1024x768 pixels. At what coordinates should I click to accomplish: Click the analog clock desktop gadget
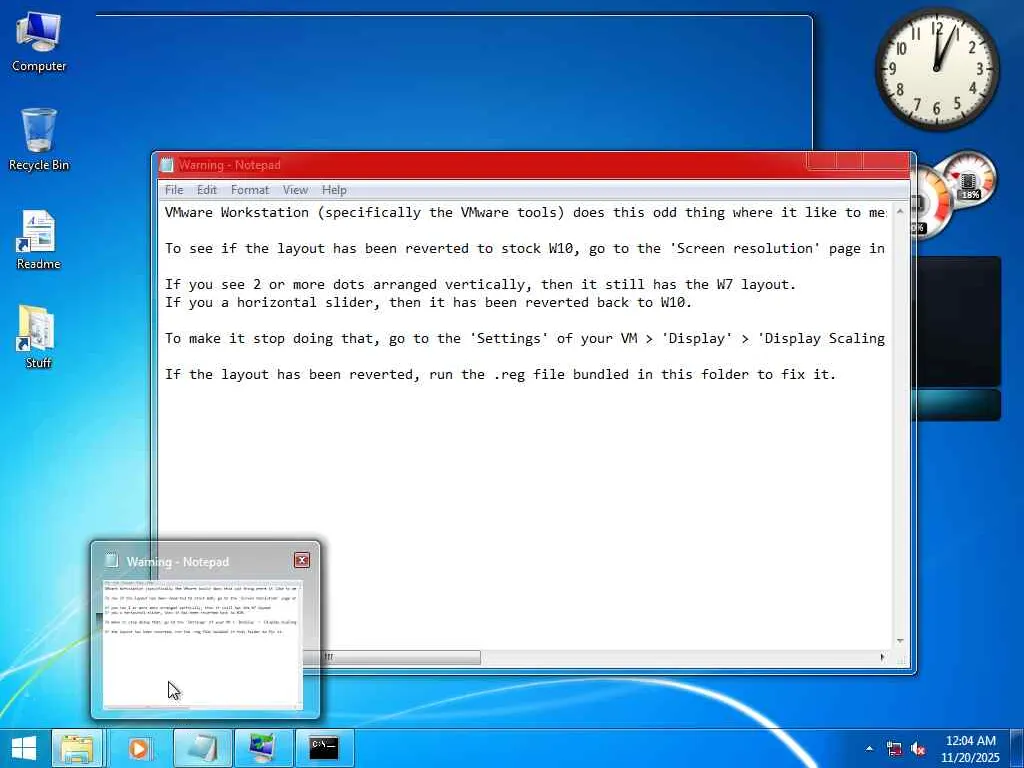[937, 68]
